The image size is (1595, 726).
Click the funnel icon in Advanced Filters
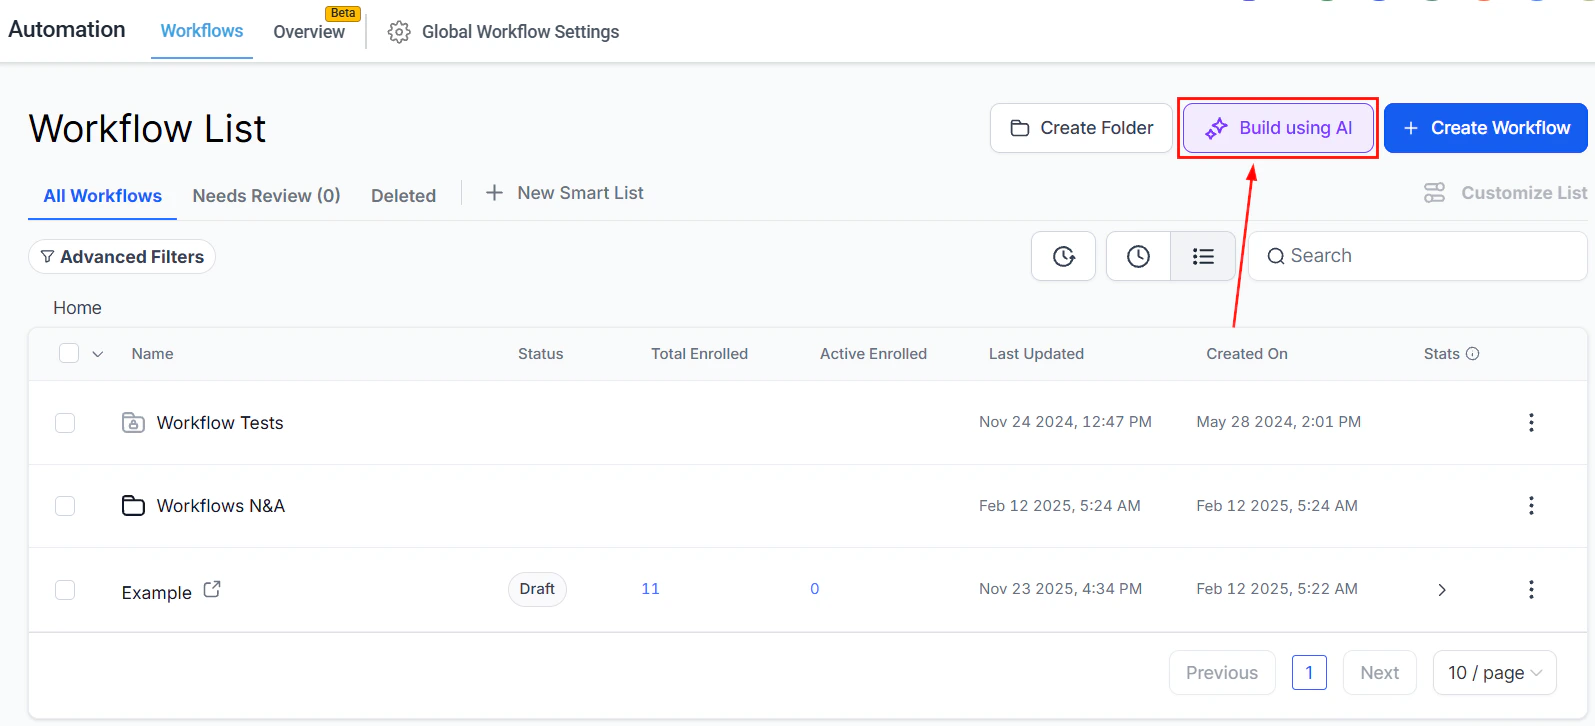coord(47,257)
